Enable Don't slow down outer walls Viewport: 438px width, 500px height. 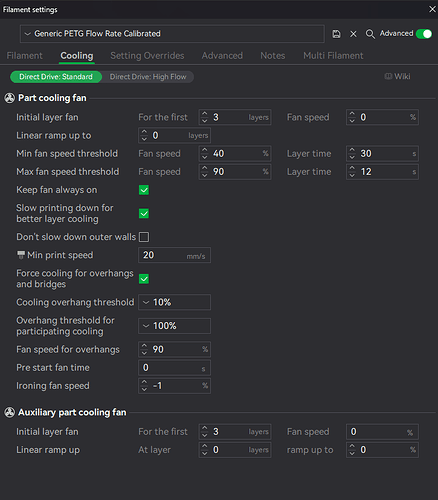pos(144,237)
